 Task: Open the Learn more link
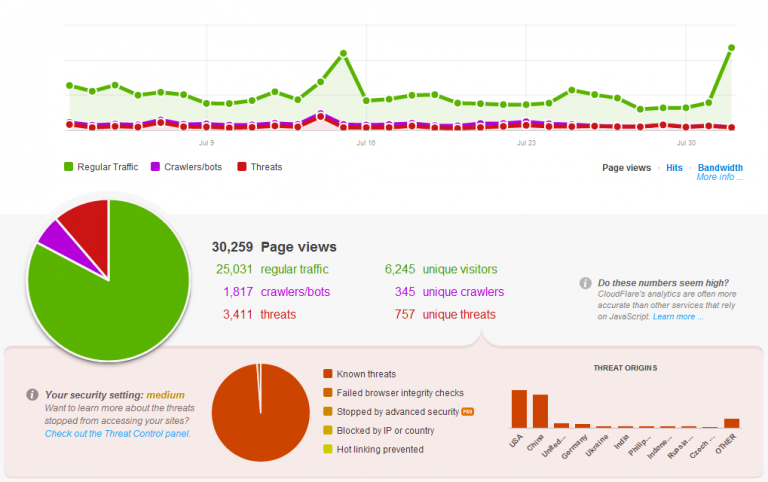pyautogui.click(x=678, y=316)
